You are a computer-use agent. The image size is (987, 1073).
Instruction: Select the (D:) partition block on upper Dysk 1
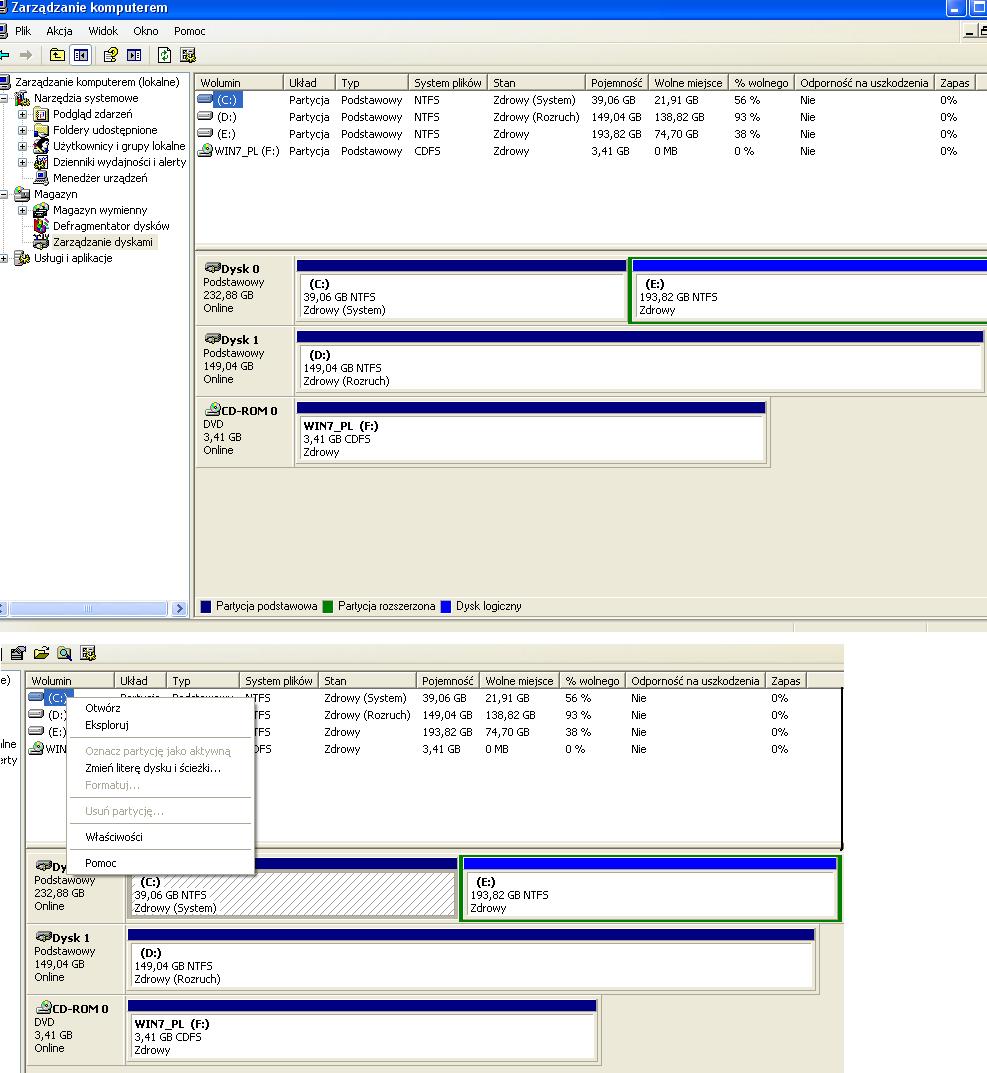pyautogui.click(x=641, y=361)
